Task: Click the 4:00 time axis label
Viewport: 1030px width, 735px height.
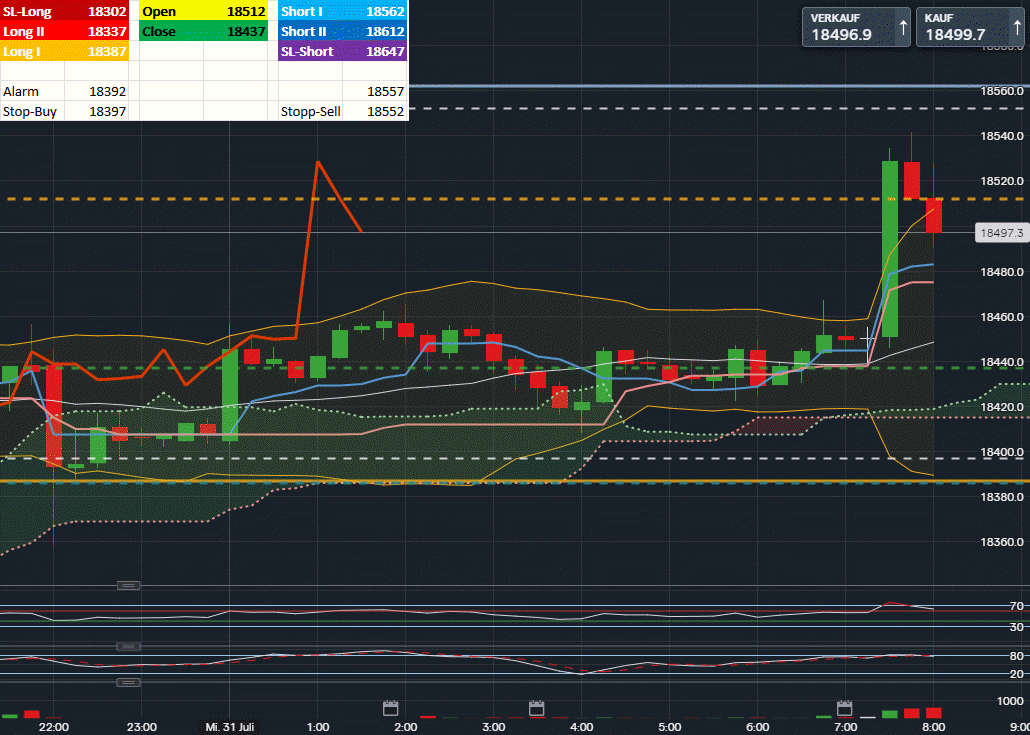Action: click(x=581, y=727)
